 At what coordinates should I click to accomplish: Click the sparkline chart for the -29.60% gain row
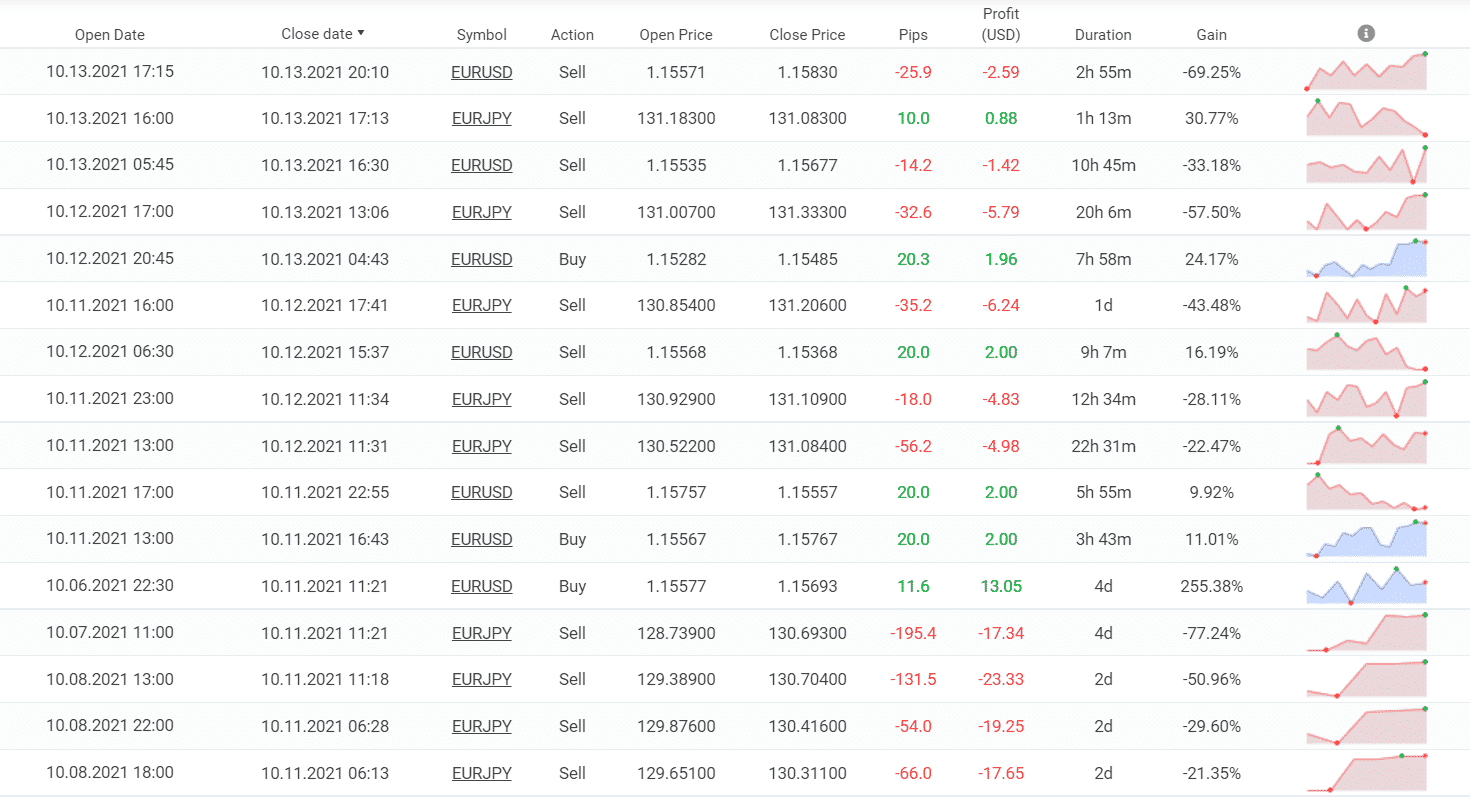pos(1366,726)
